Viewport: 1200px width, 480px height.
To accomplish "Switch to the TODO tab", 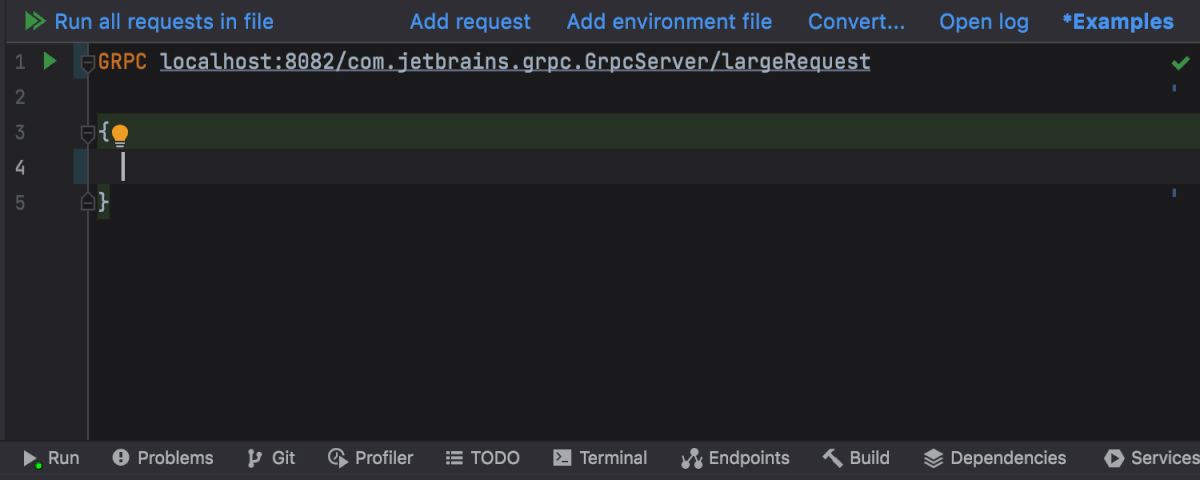I will 482,458.
